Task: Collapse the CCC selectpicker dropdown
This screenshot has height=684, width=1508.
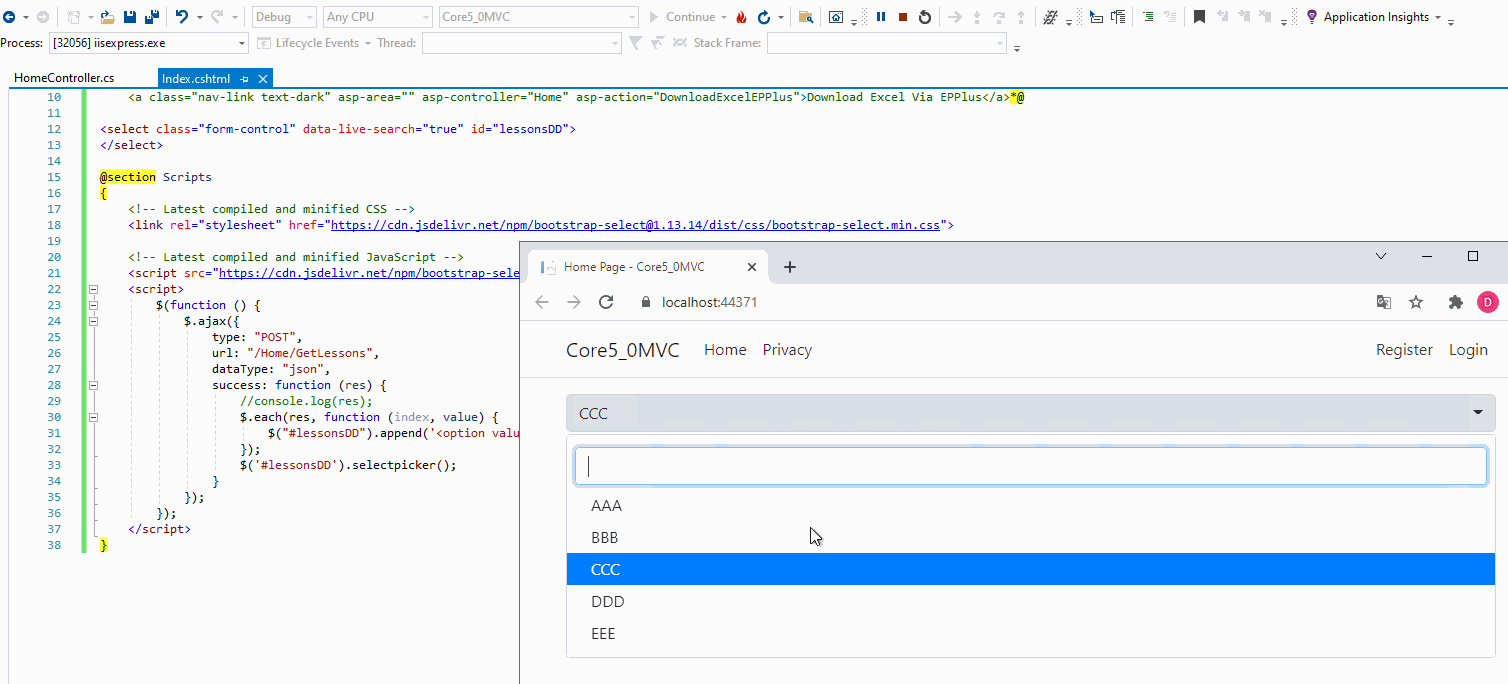Action: [x=1030, y=413]
